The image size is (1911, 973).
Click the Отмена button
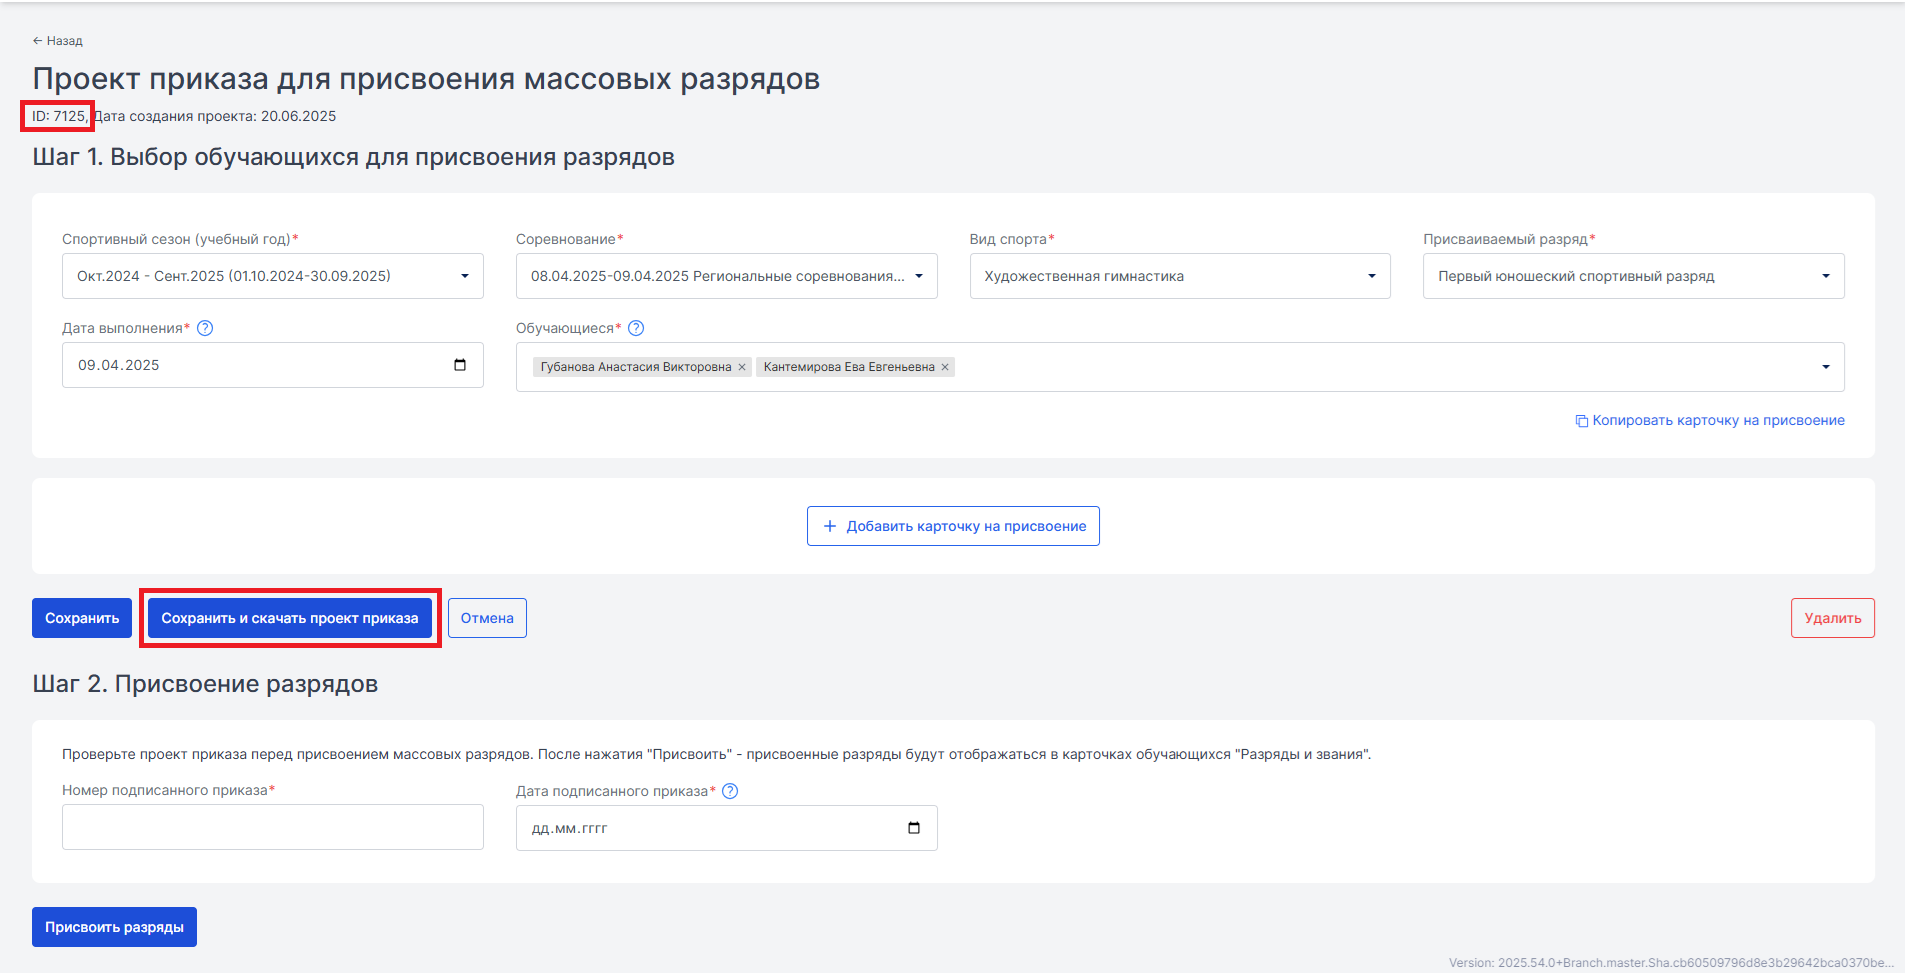point(487,618)
